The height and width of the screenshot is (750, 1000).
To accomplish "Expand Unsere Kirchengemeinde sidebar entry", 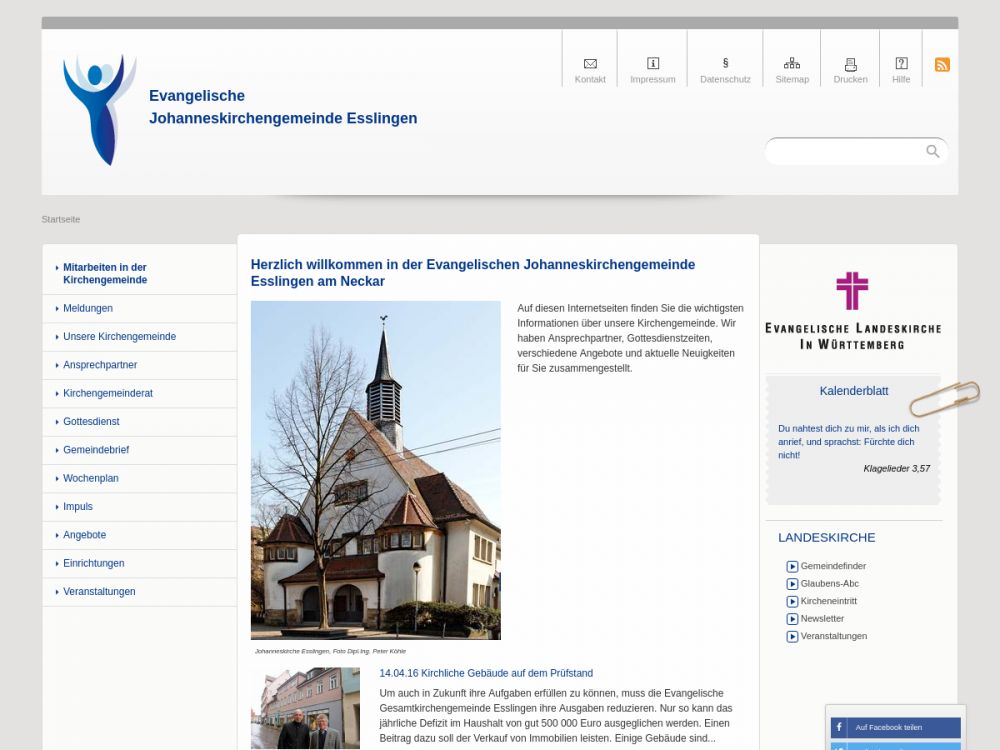I will [x=119, y=337].
